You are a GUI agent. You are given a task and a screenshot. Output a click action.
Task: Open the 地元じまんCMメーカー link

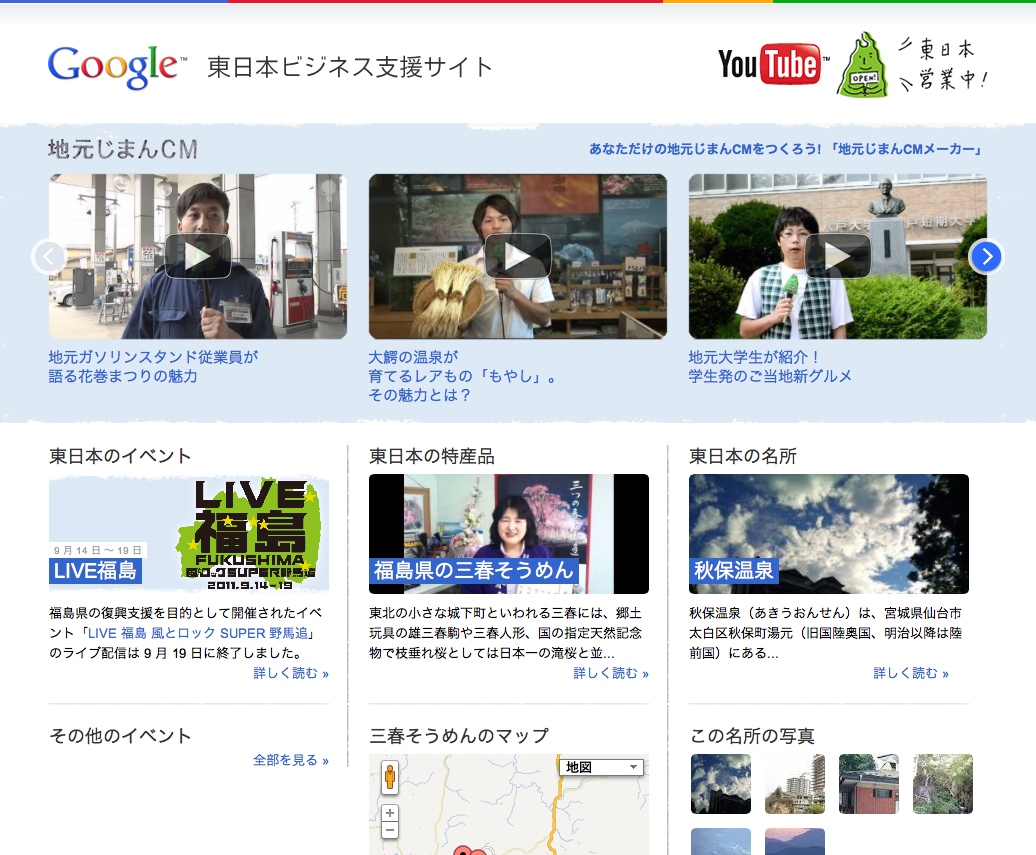pyautogui.click(x=785, y=149)
